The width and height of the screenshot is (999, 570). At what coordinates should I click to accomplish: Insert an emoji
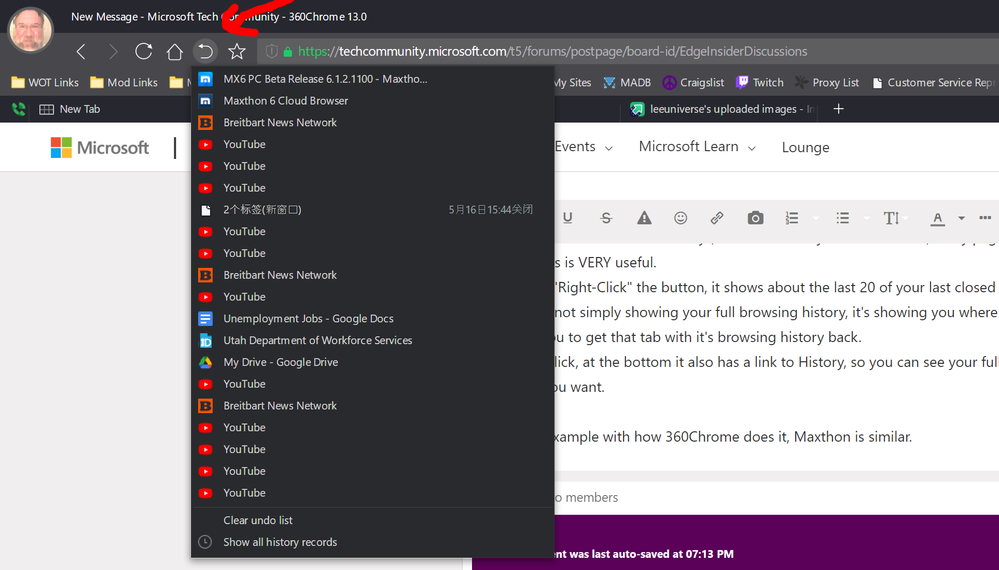pyautogui.click(x=680, y=218)
